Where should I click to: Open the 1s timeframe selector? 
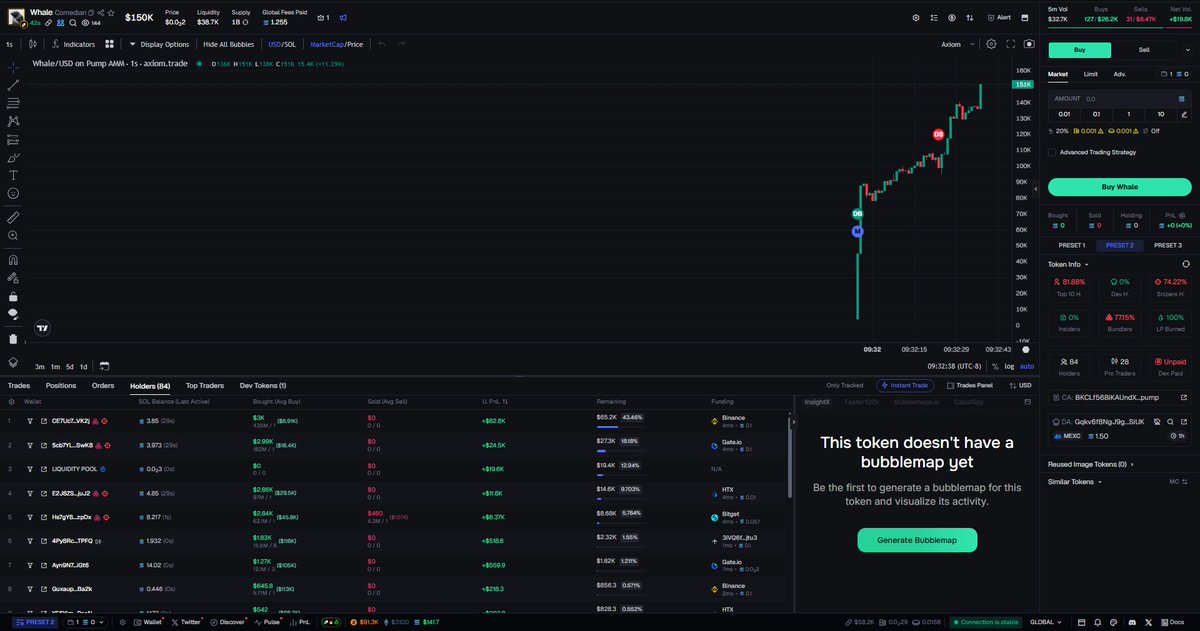(9, 44)
